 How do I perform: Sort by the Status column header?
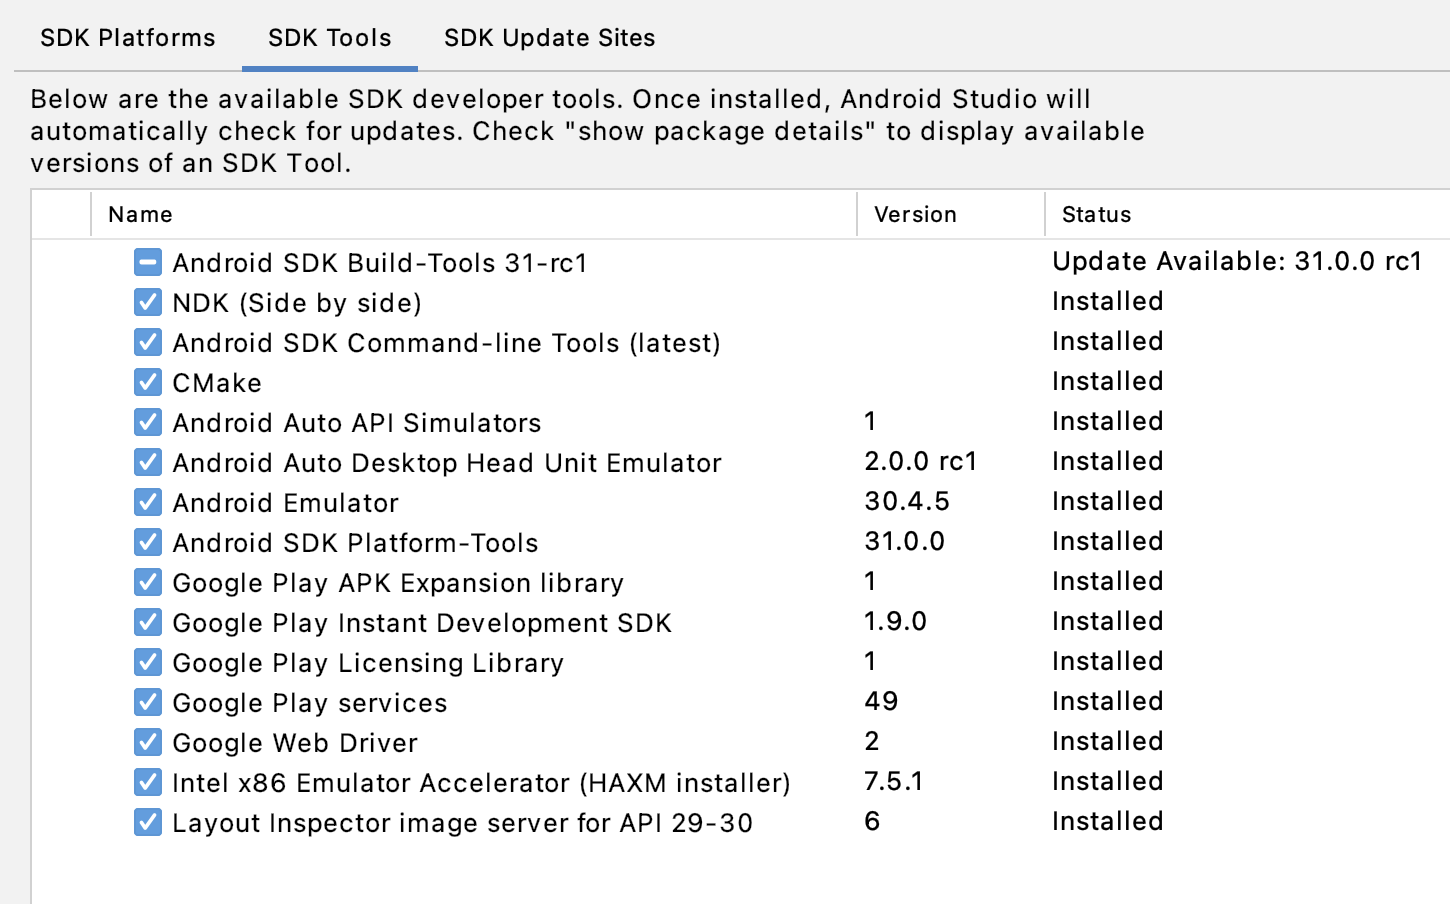[x=1248, y=214]
